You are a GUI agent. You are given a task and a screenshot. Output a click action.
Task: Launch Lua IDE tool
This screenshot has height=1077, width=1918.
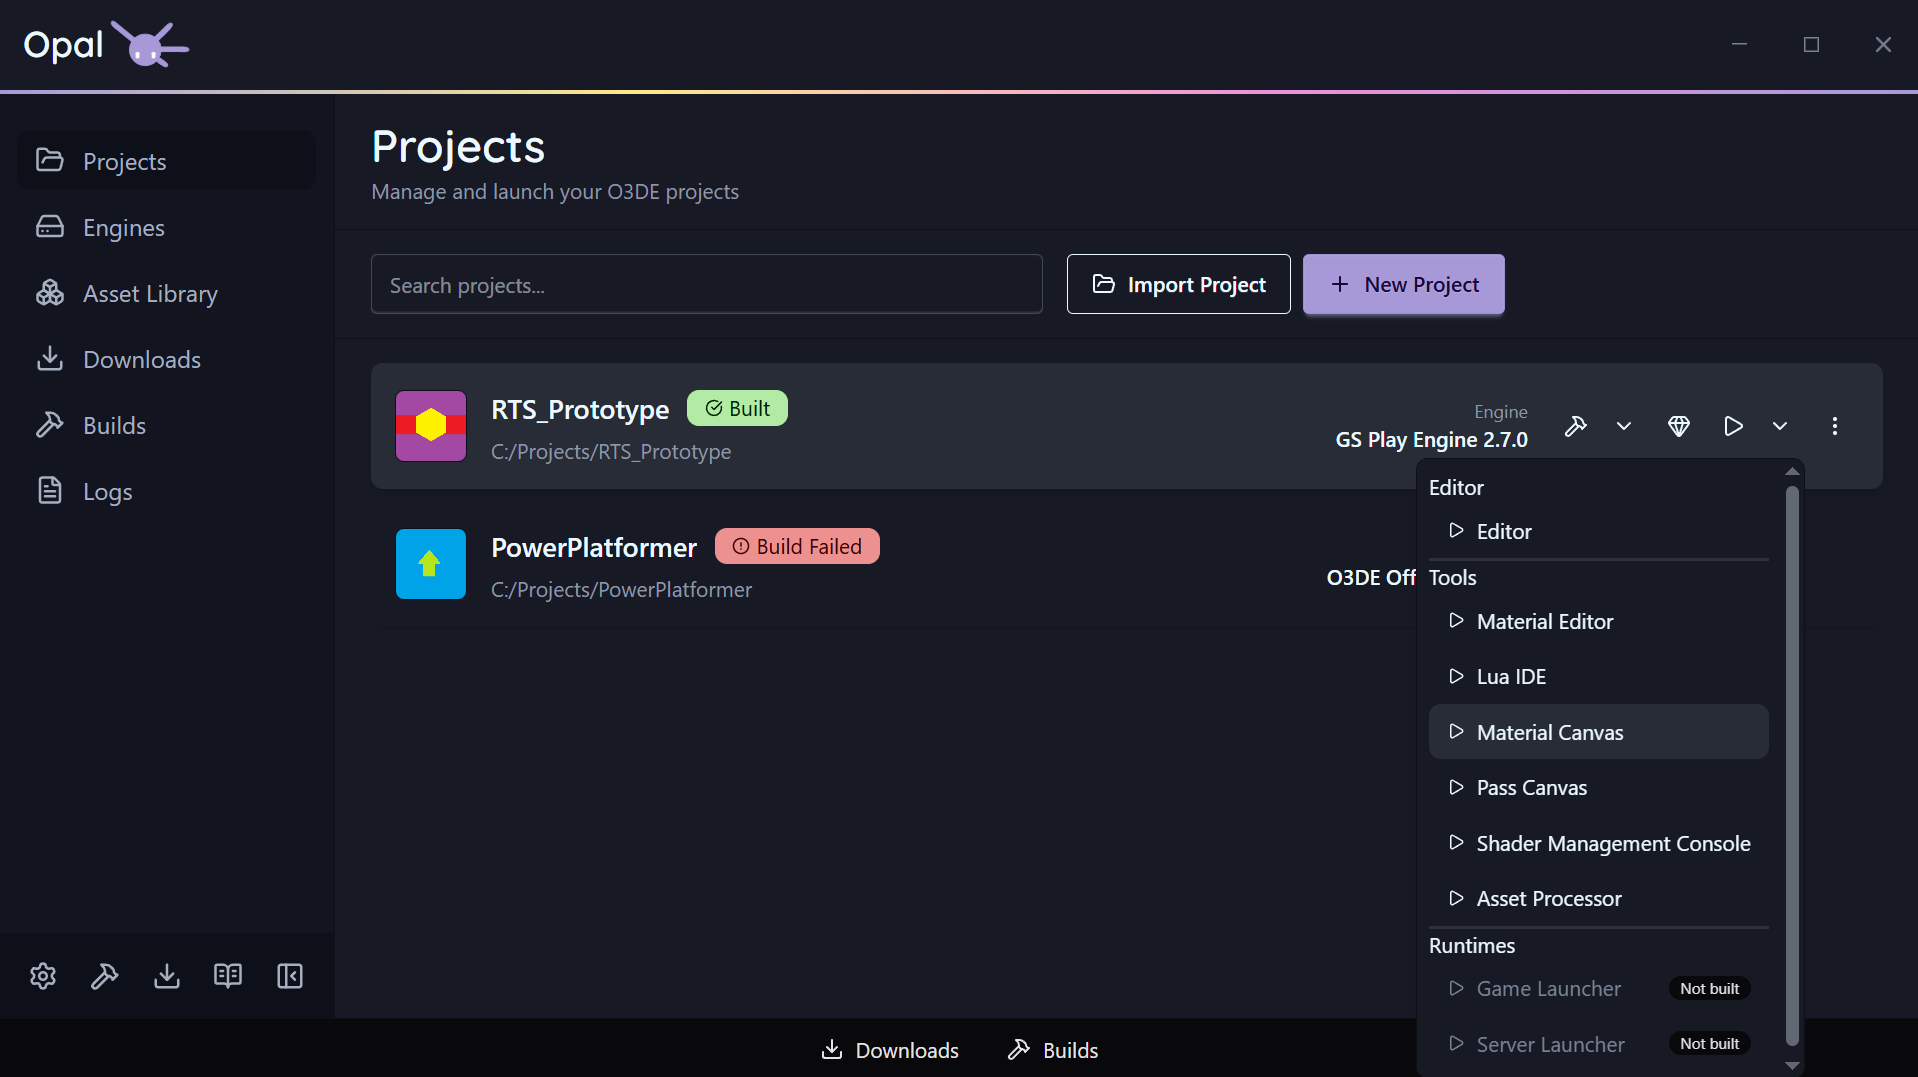pos(1599,676)
